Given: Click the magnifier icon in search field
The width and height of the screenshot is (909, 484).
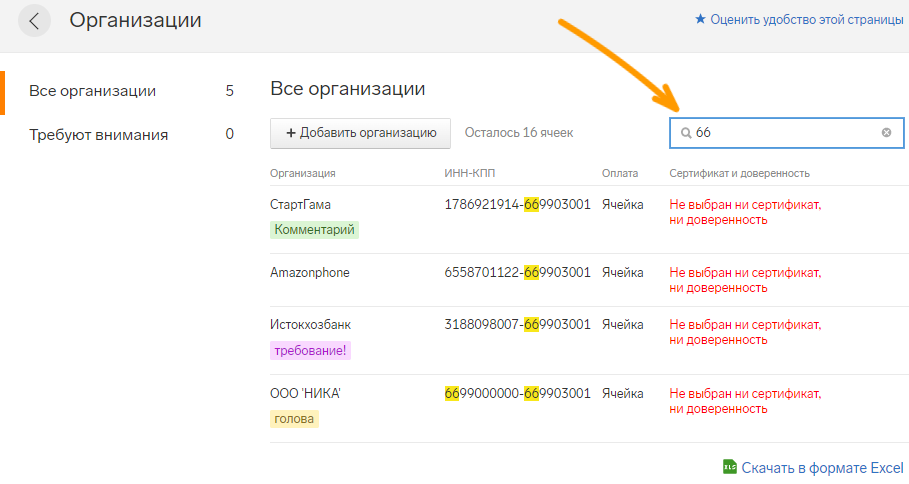Looking at the screenshot, I should [686, 133].
